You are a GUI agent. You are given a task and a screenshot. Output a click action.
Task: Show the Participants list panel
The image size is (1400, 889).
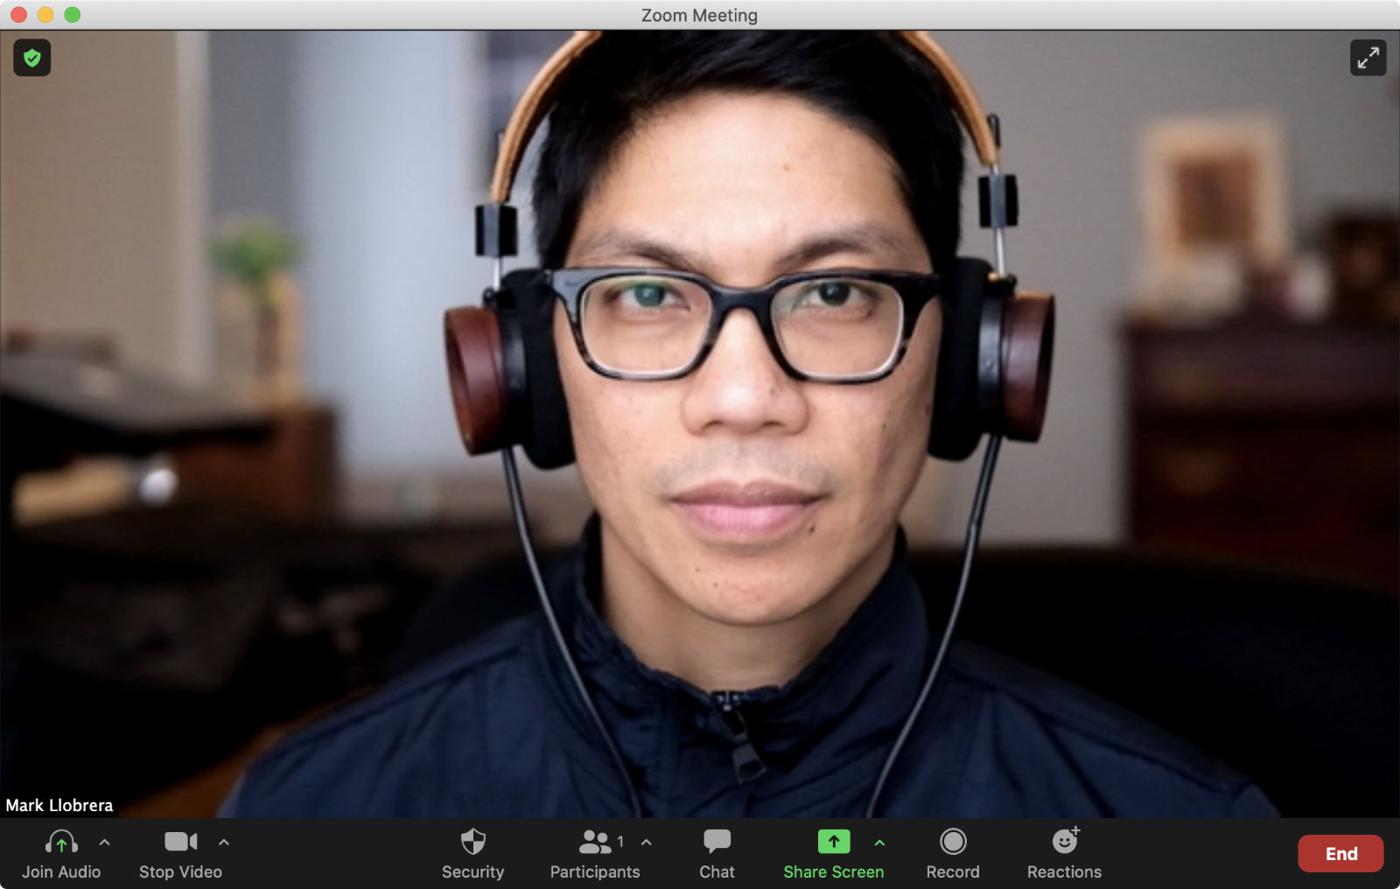[596, 843]
